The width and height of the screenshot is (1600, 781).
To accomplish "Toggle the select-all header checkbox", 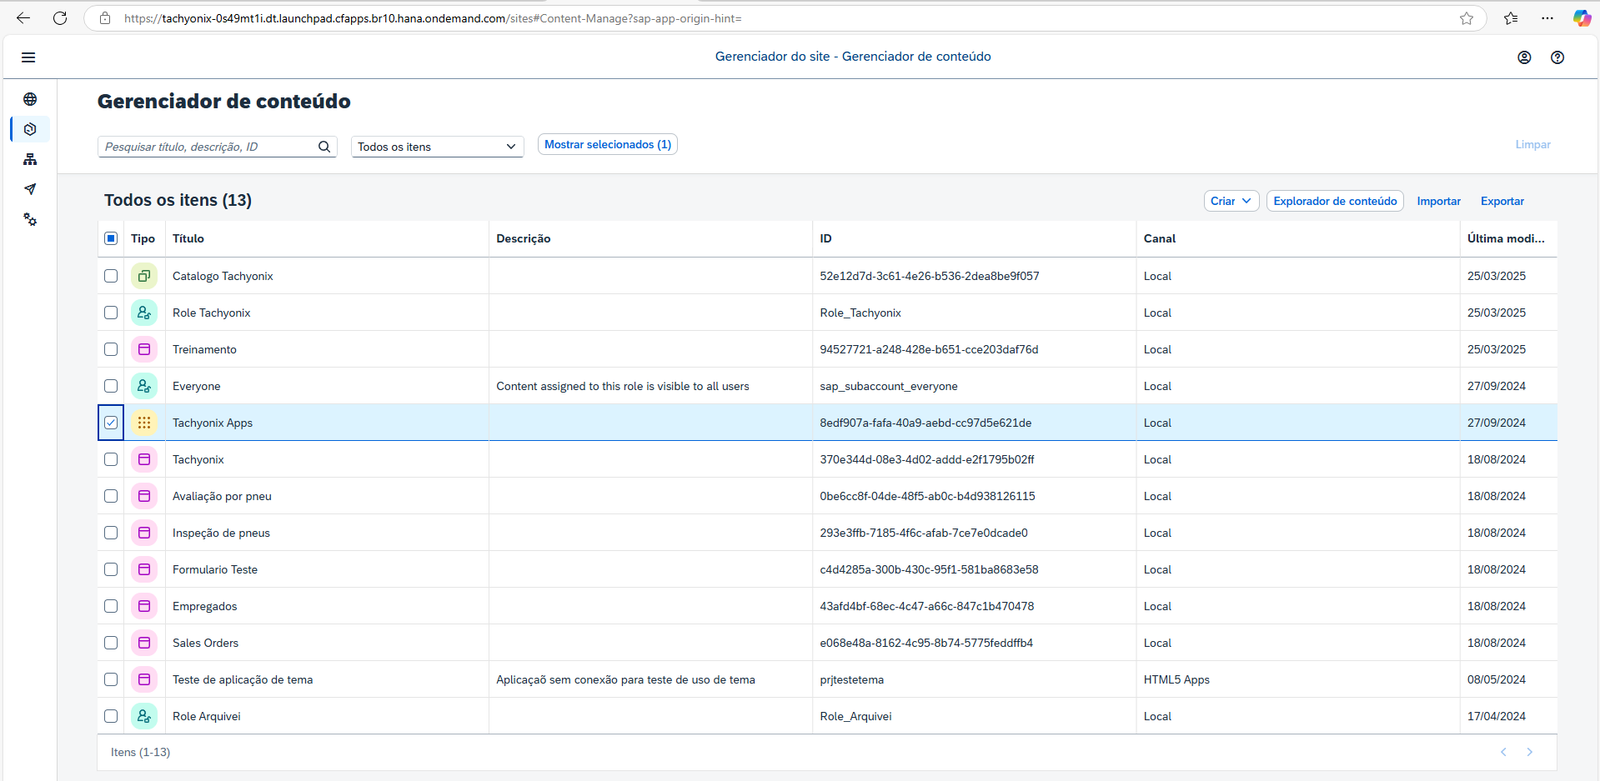I will 111,238.
